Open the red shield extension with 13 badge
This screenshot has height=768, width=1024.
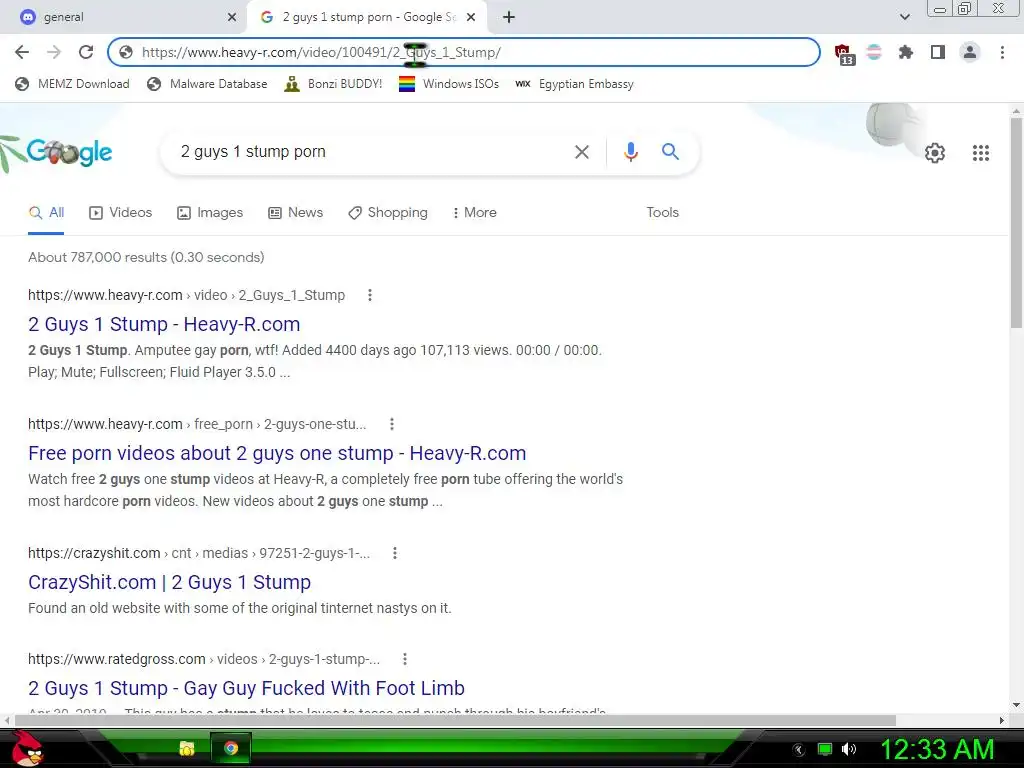[x=843, y=54]
